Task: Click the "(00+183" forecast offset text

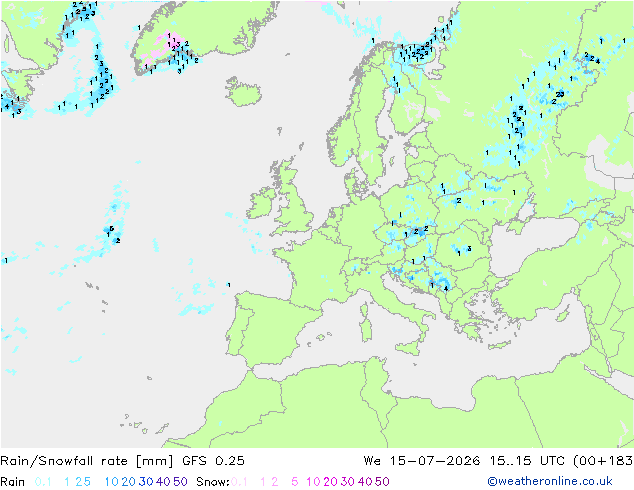Action: (603, 461)
